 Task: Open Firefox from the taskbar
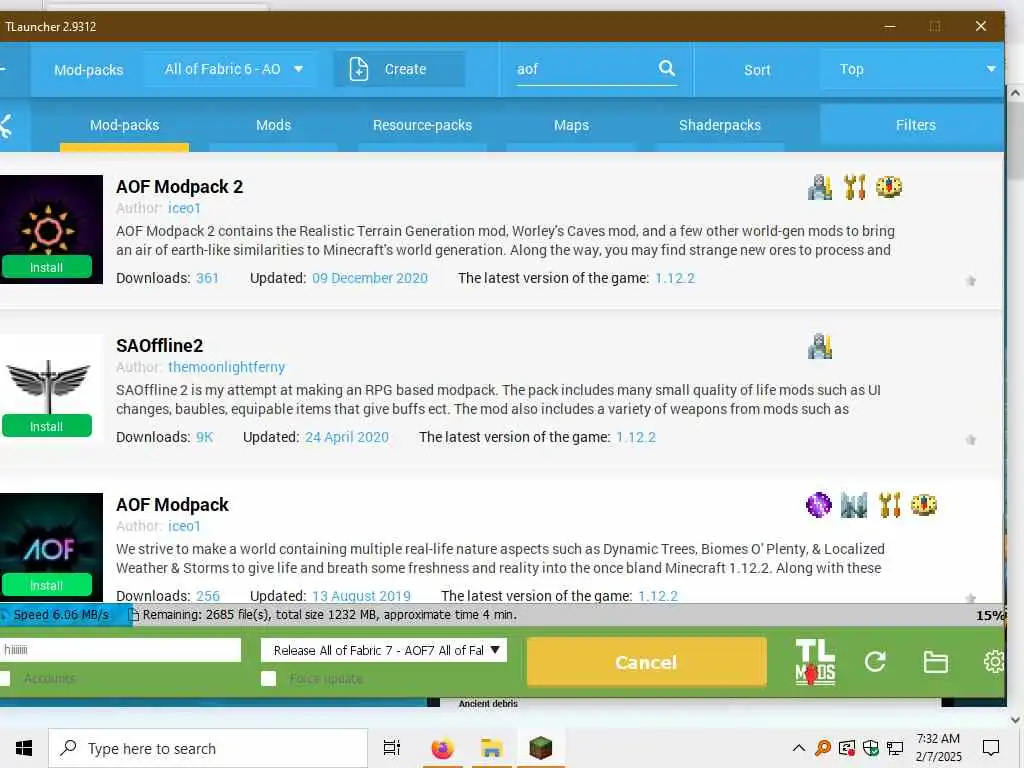[x=442, y=748]
